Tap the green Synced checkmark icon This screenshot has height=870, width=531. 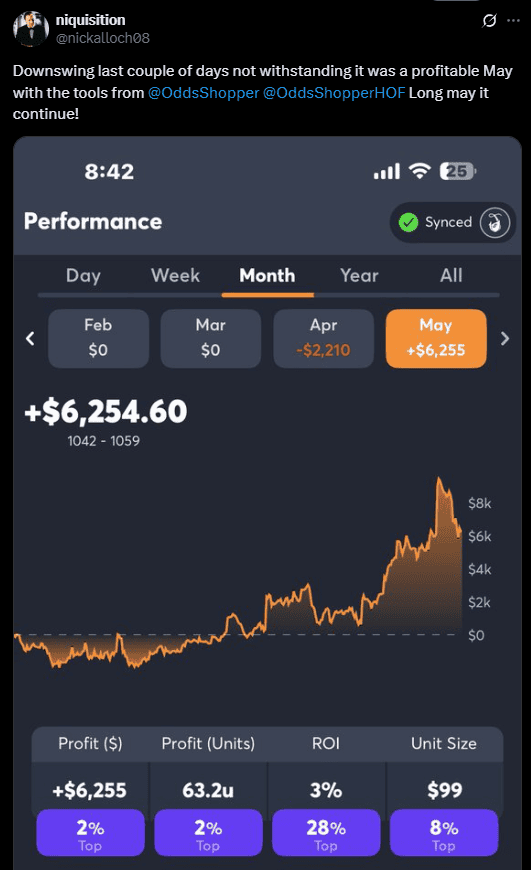(408, 222)
